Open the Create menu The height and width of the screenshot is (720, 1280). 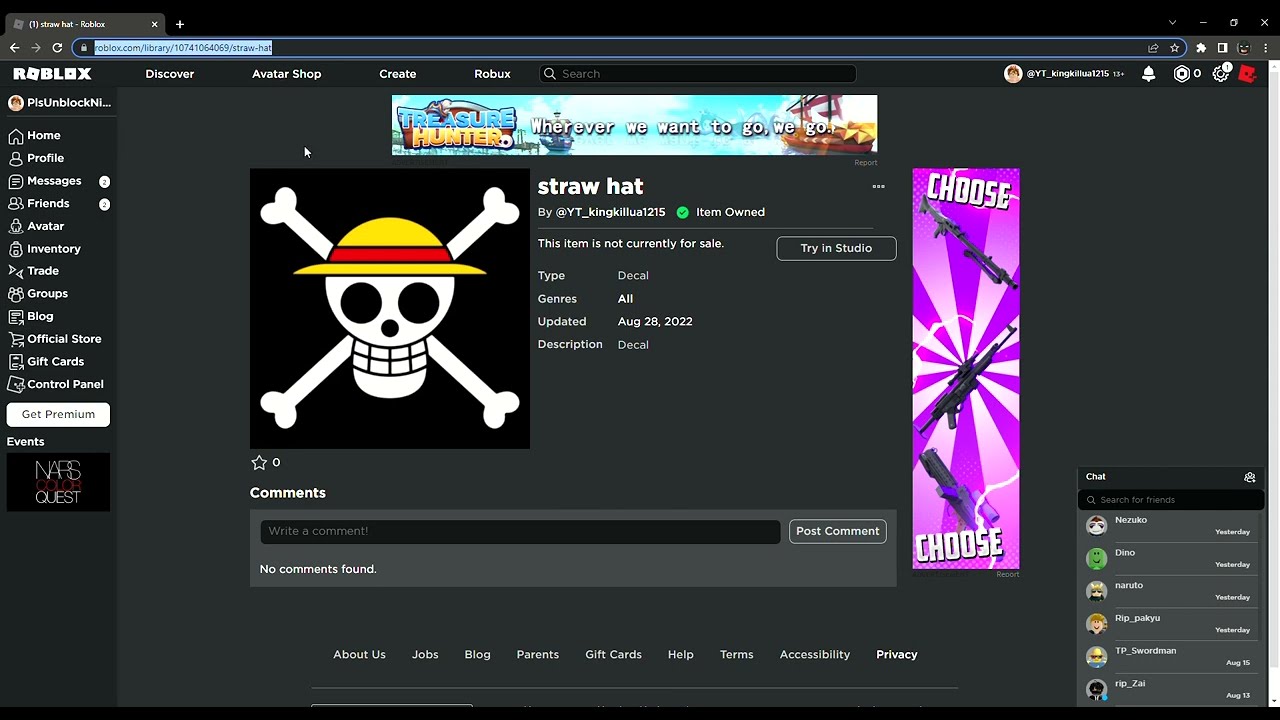398,74
